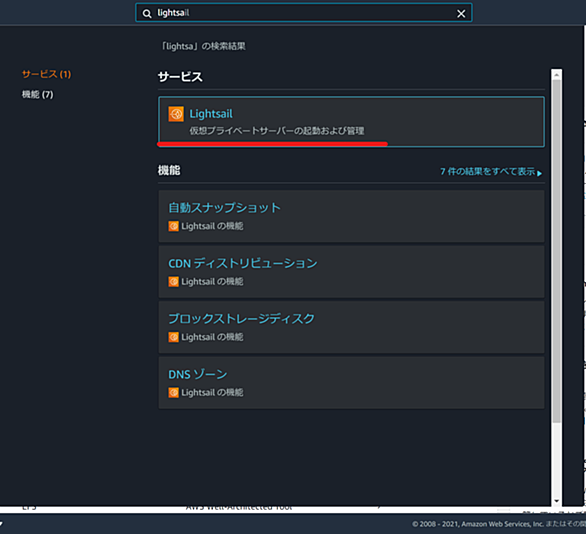Show all 7 results link

[488, 172]
